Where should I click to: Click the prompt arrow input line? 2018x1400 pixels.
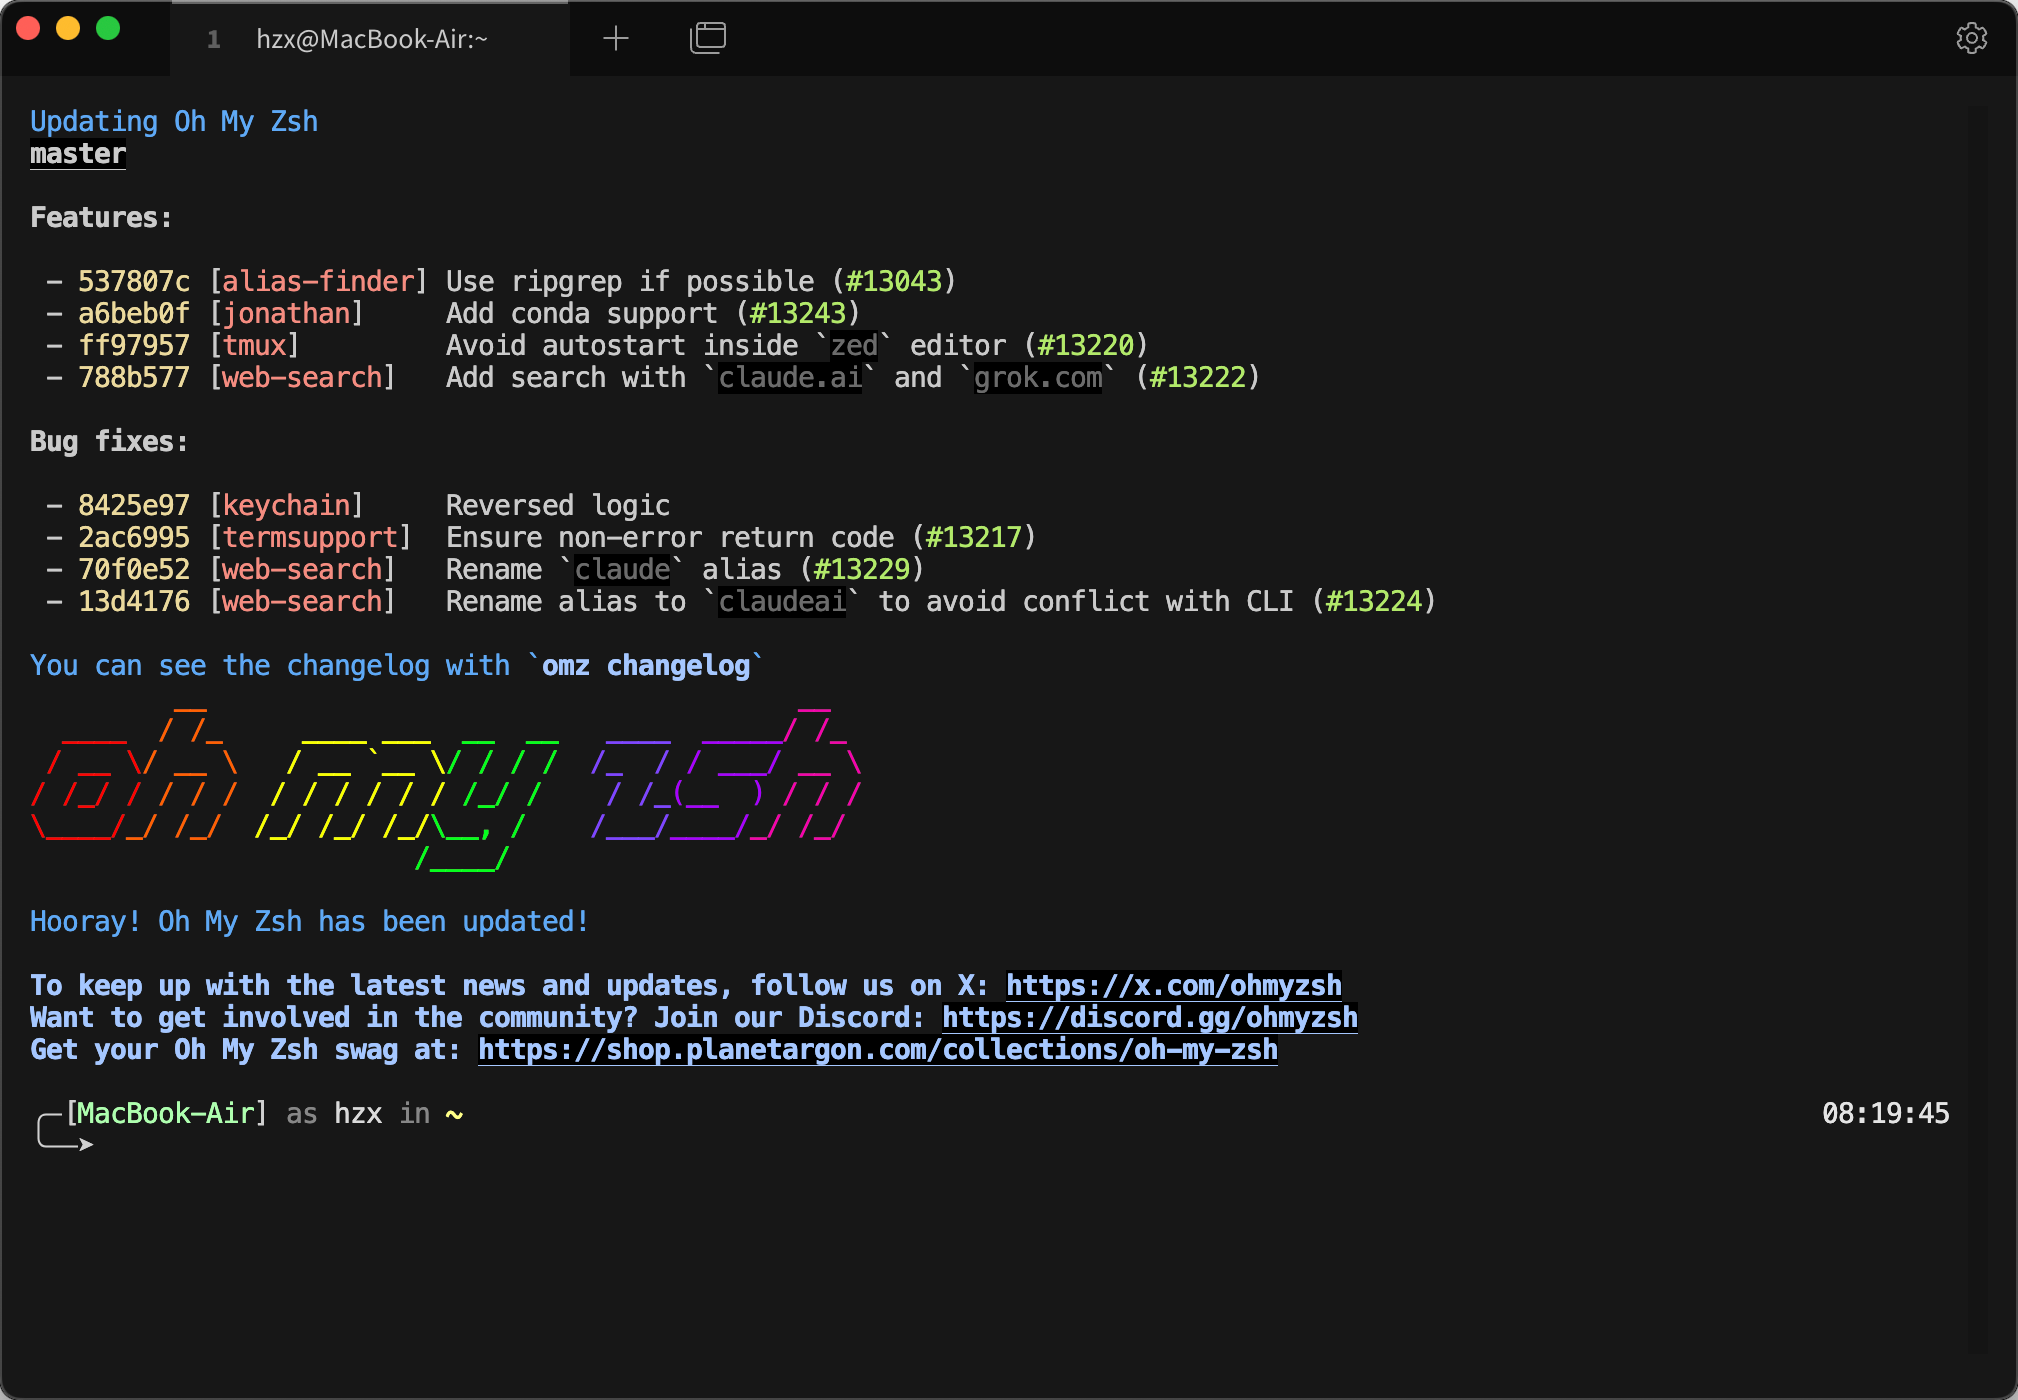click(66, 1144)
